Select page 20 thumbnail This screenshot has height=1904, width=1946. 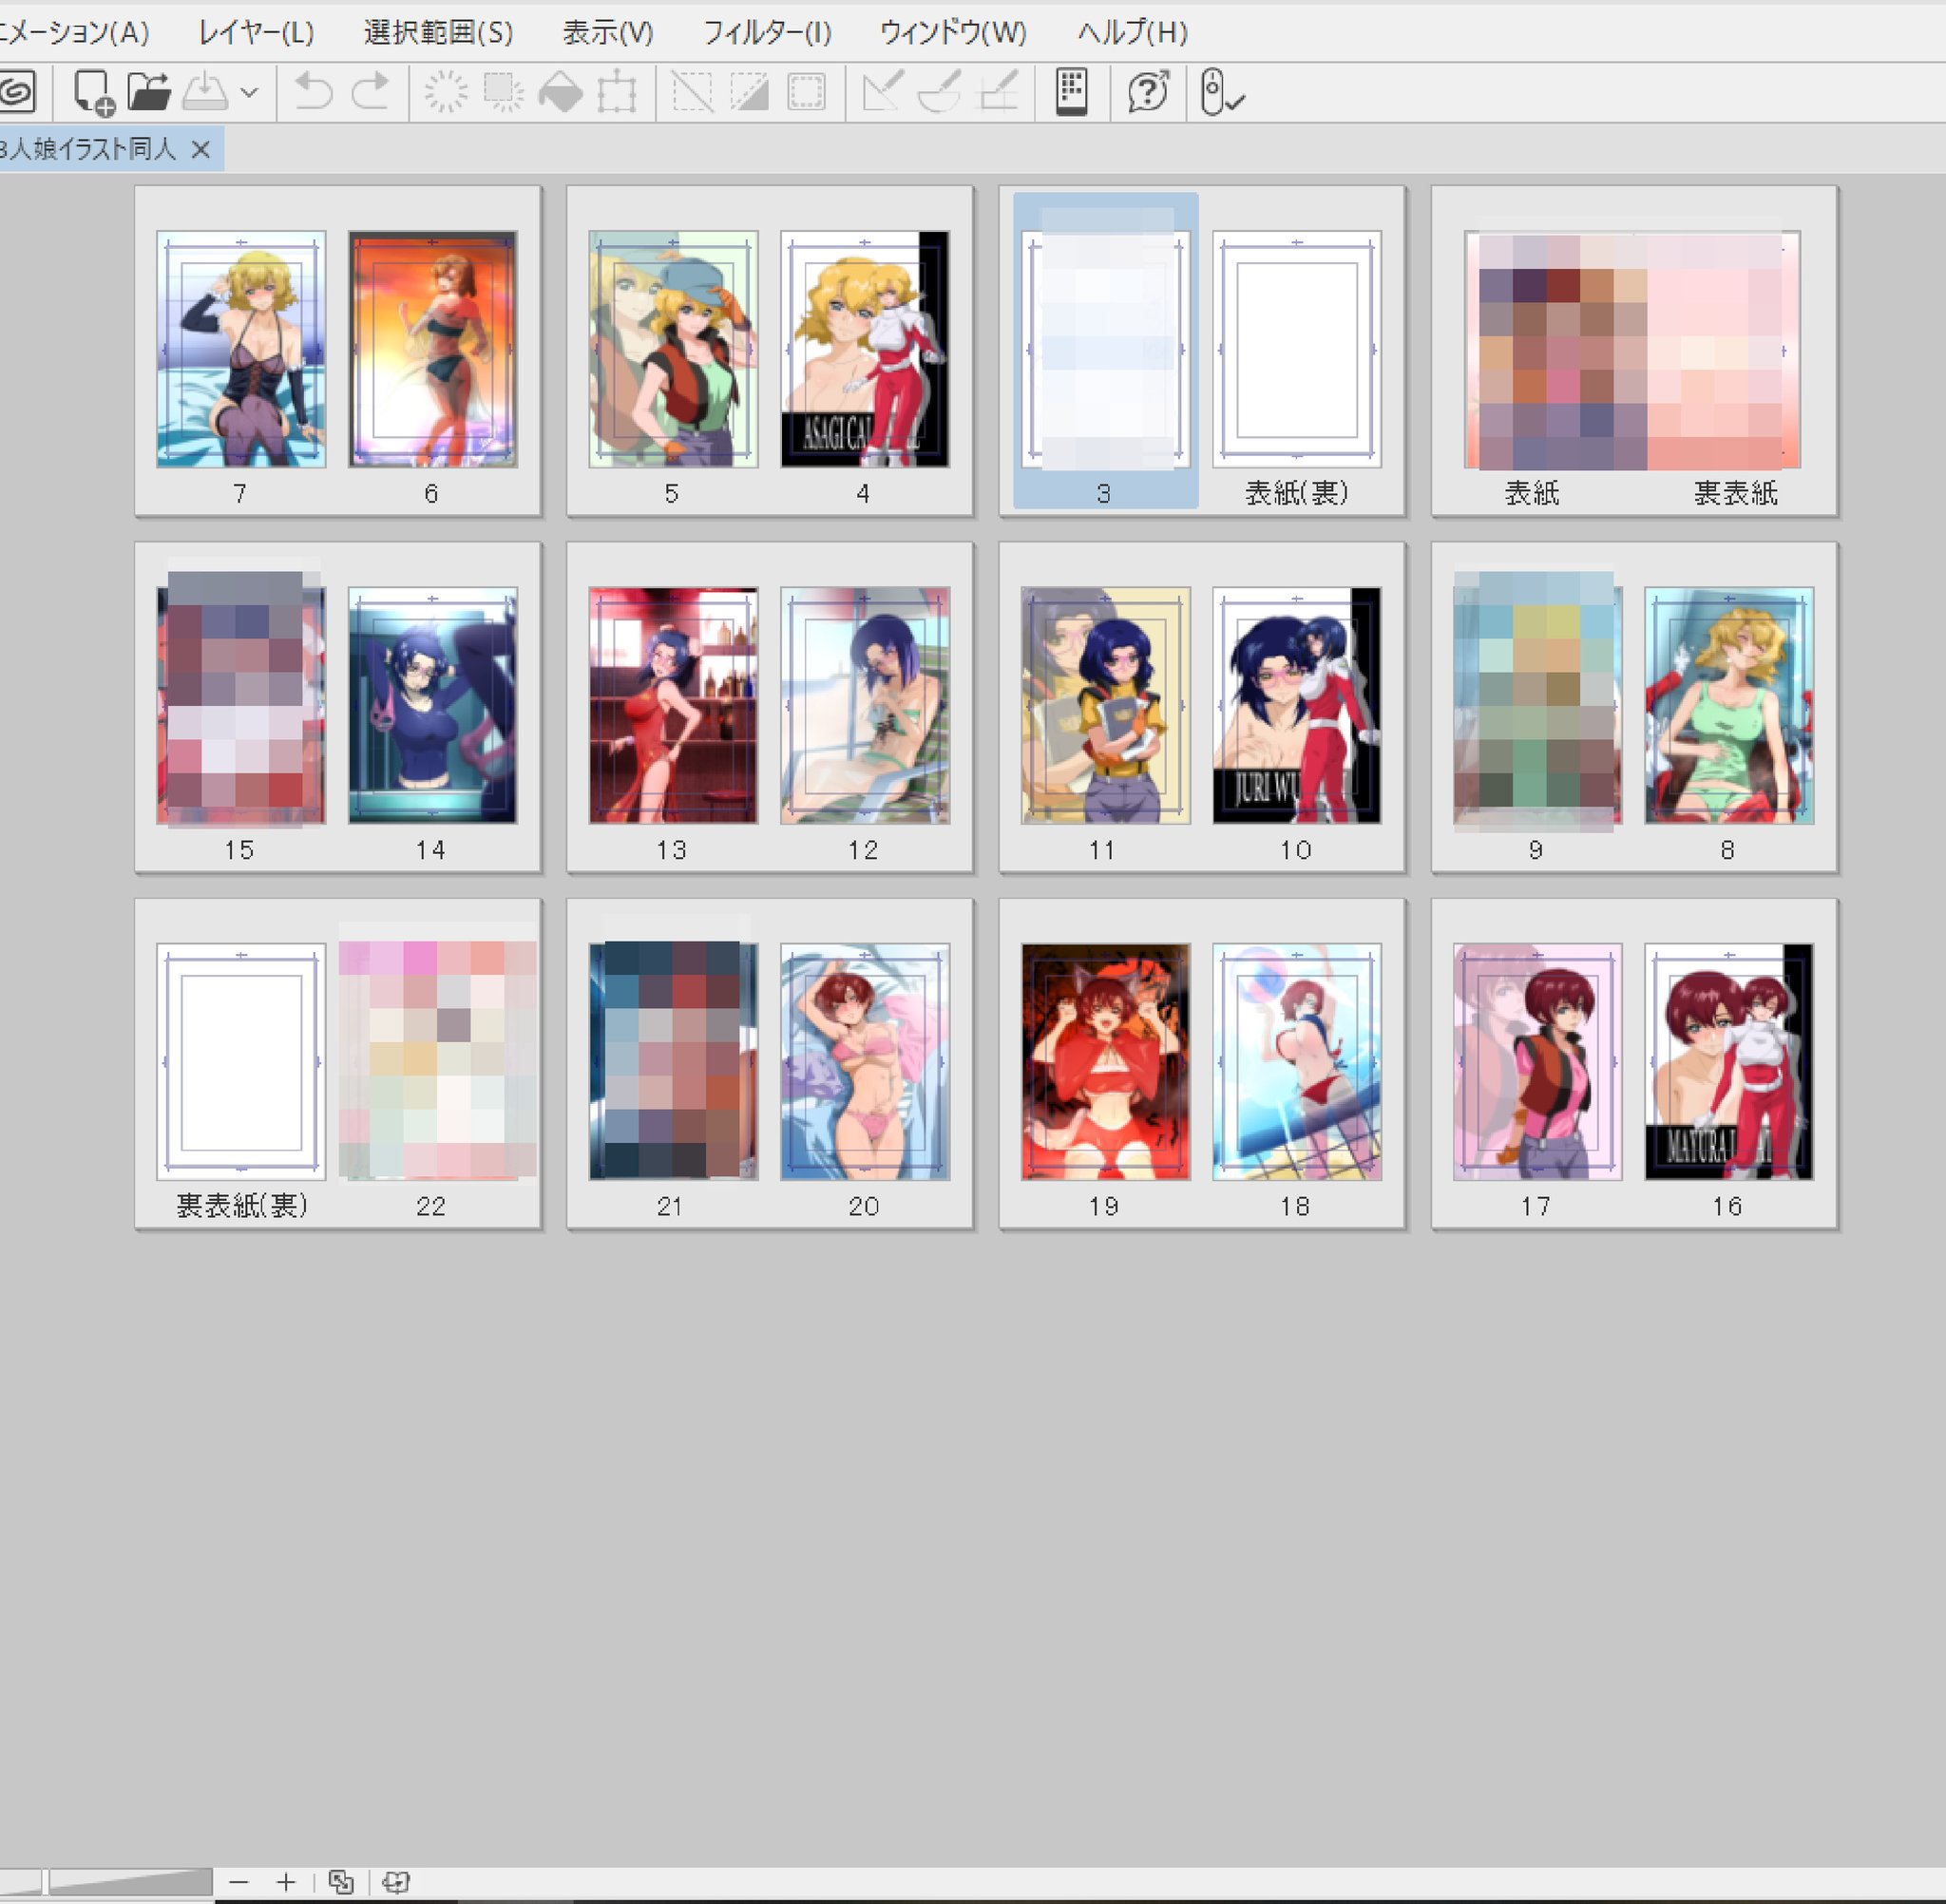click(865, 1061)
